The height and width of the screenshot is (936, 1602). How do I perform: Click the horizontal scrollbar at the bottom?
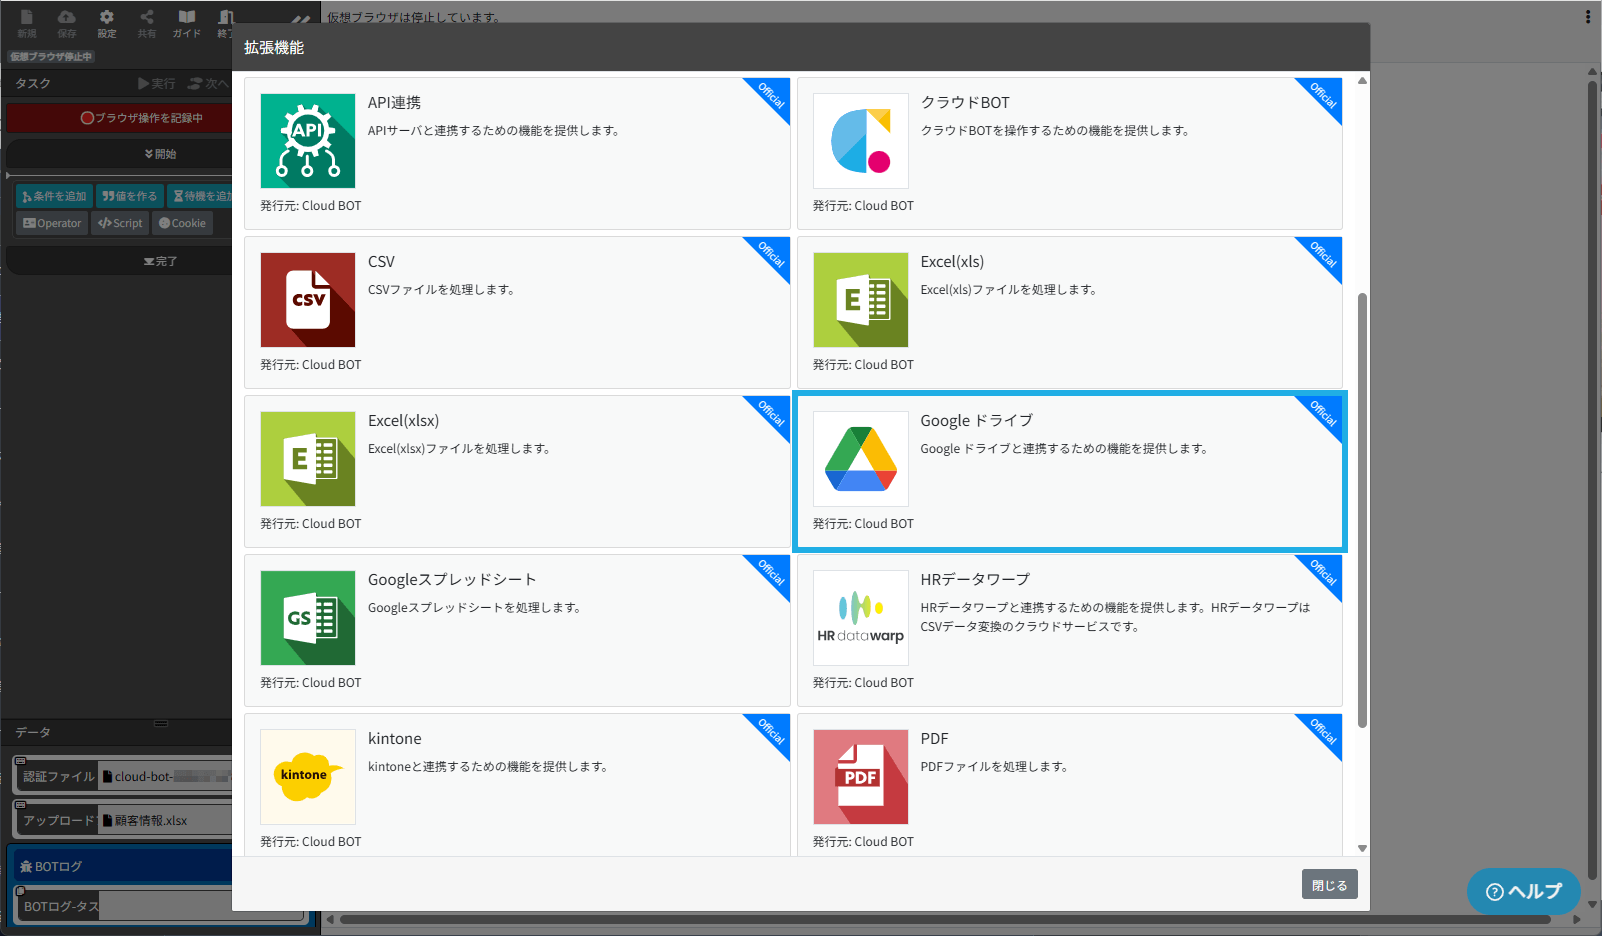[945, 919]
